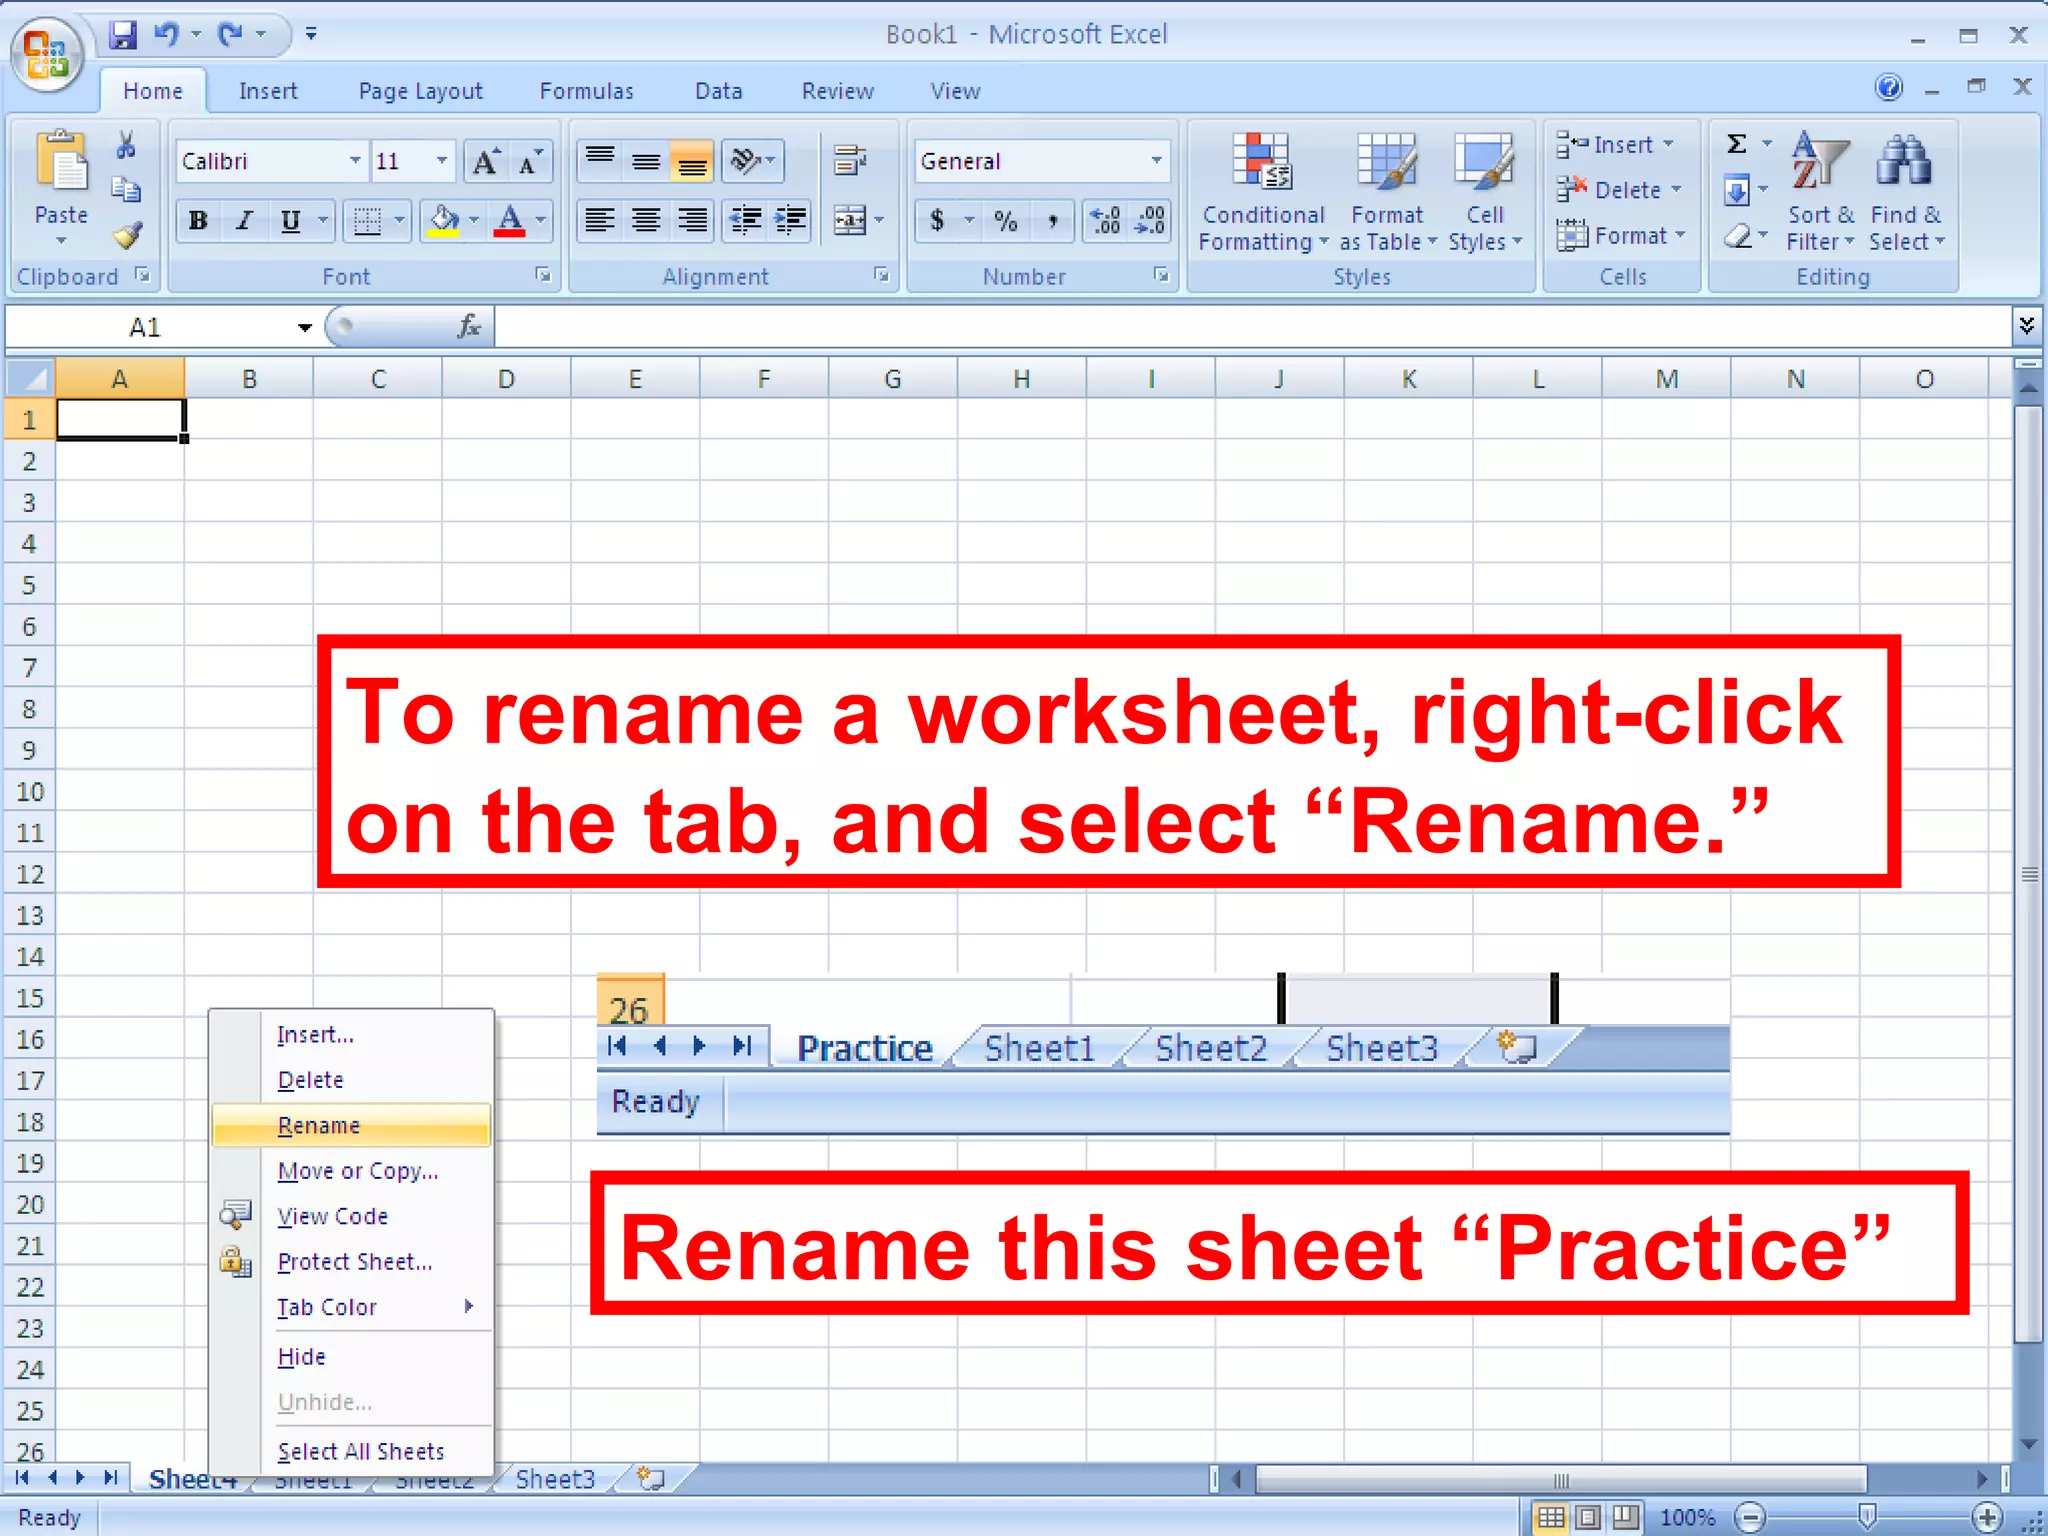Copy selection using the Copy icon

click(x=126, y=190)
